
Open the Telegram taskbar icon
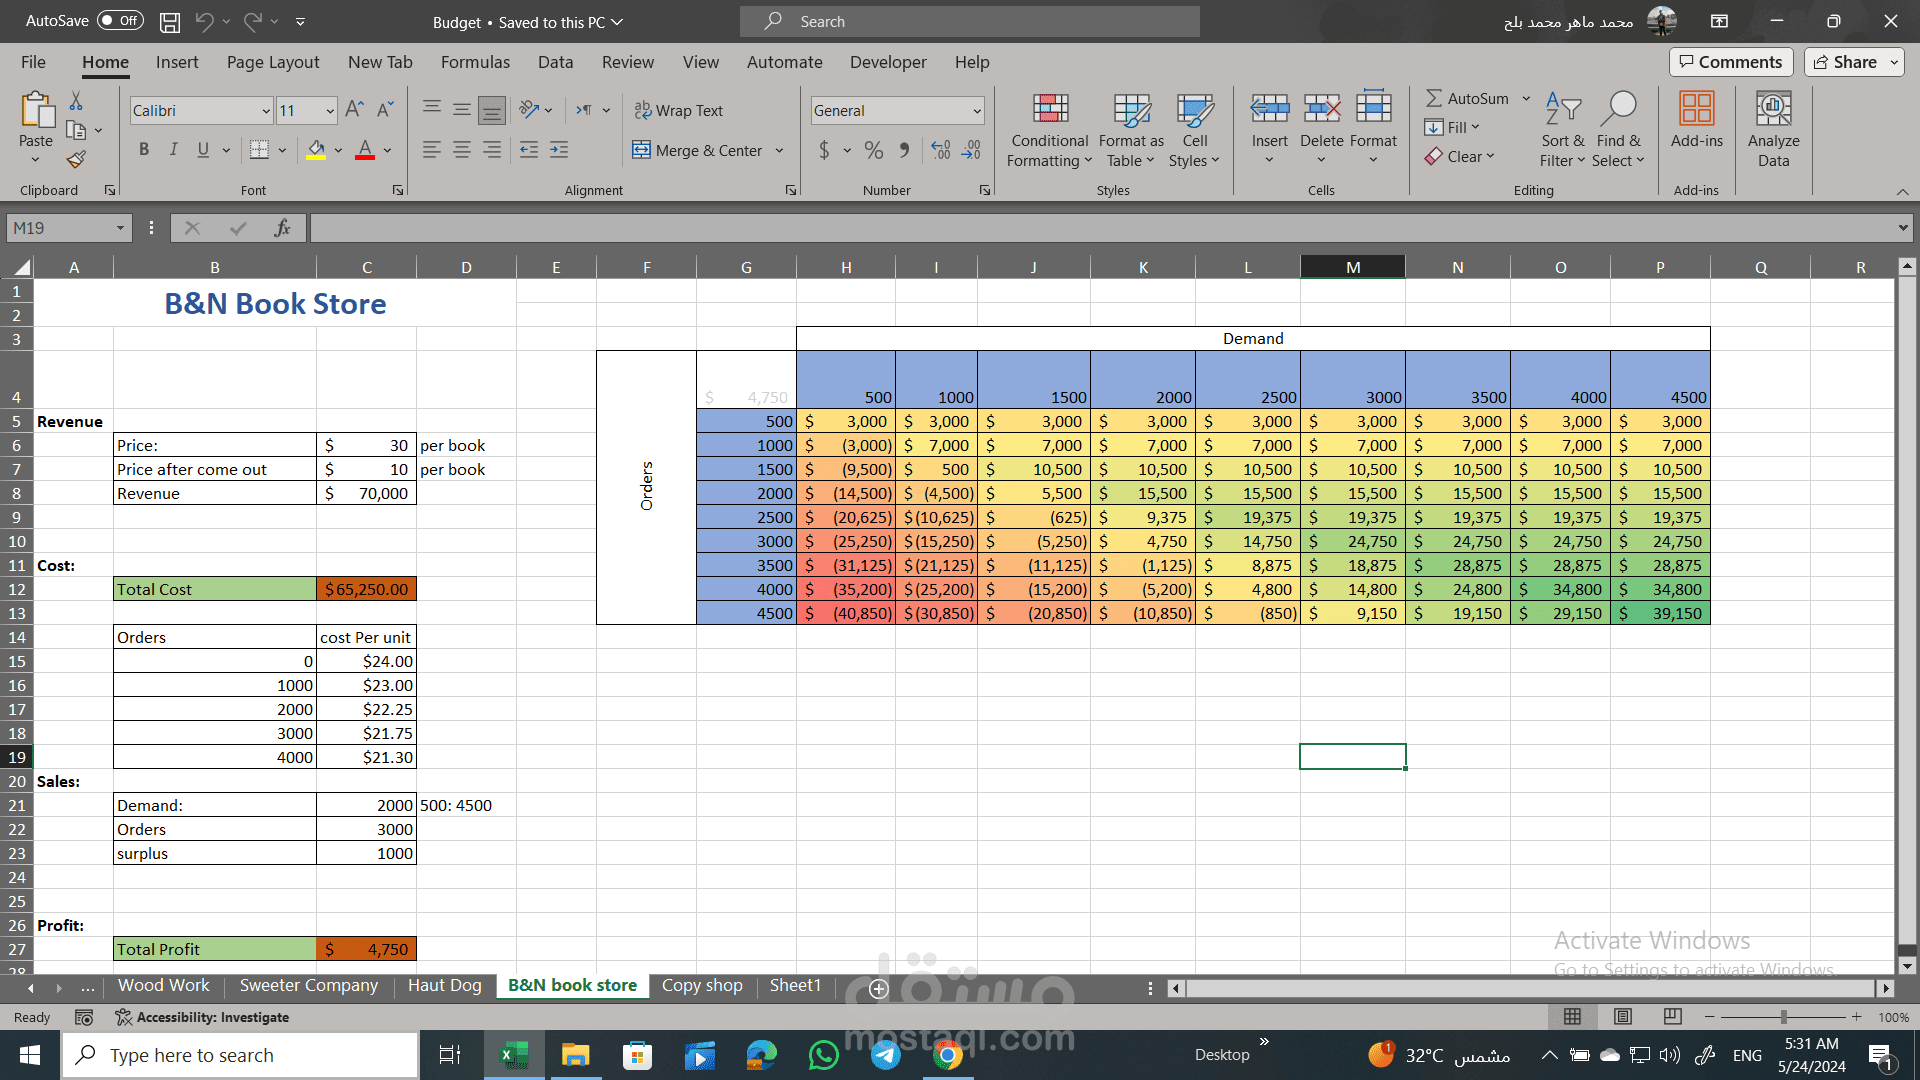pyautogui.click(x=885, y=1055)
